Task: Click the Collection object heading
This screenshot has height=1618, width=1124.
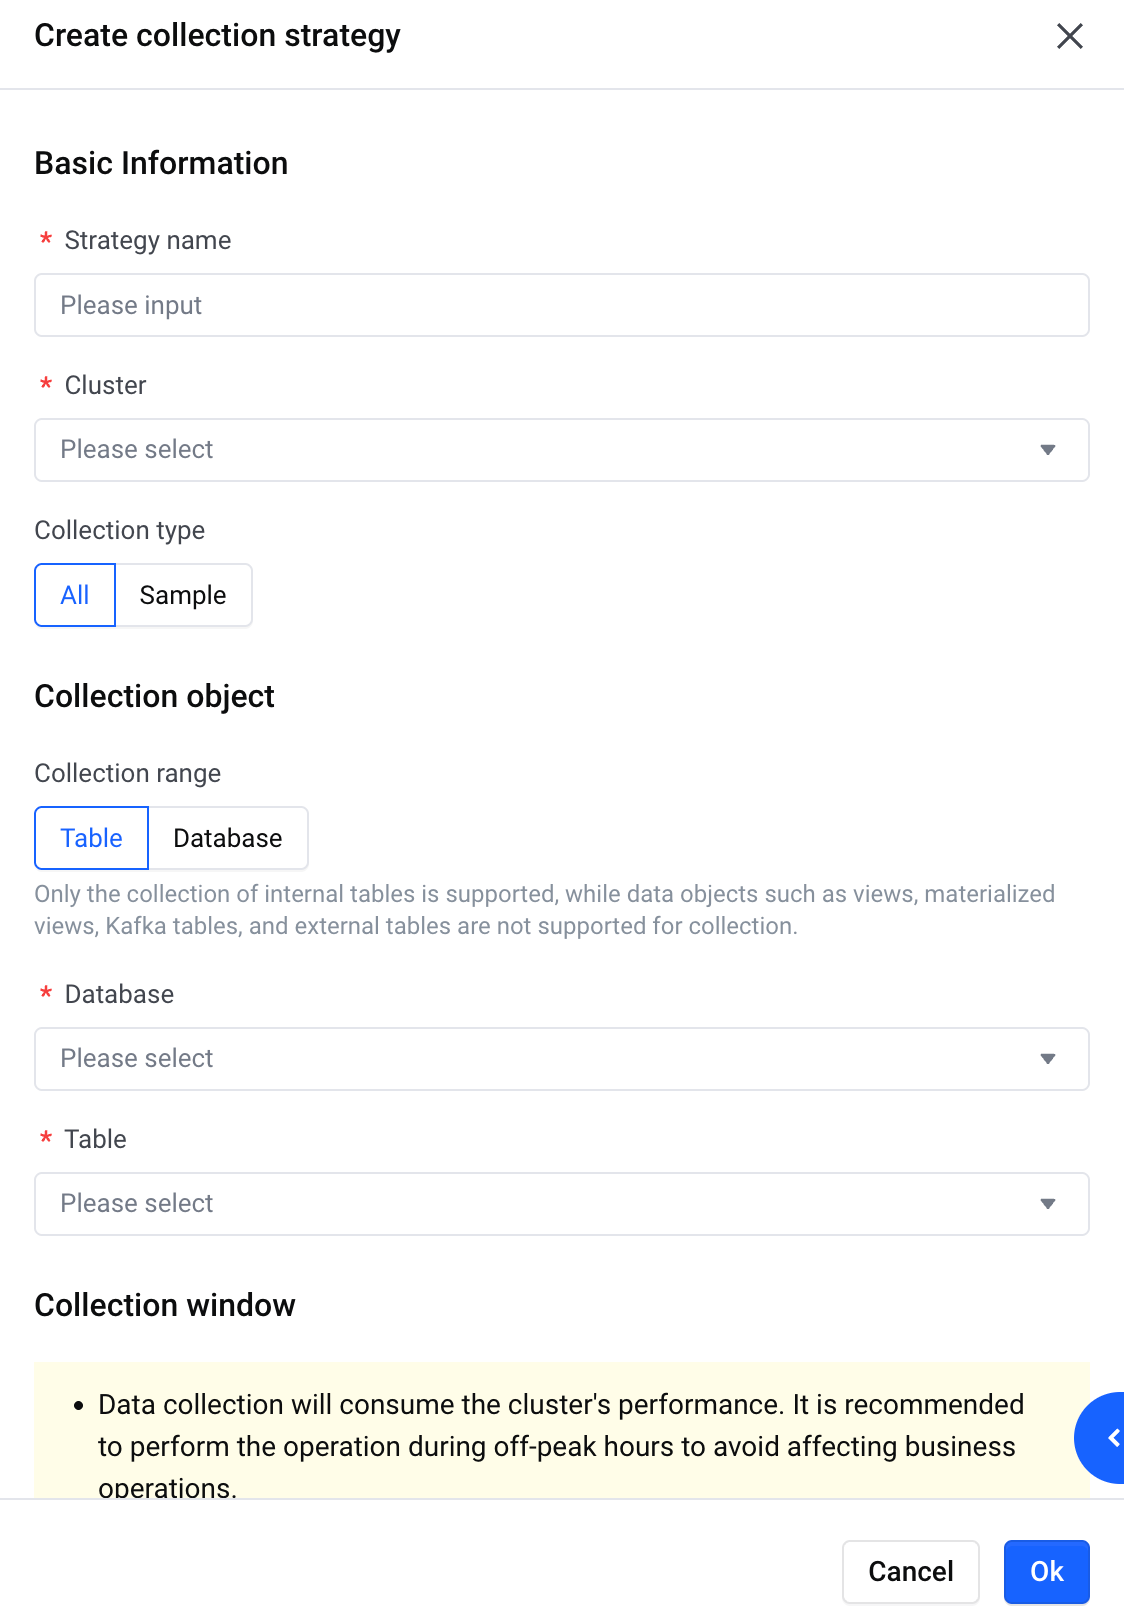Action: coord(155,696)
